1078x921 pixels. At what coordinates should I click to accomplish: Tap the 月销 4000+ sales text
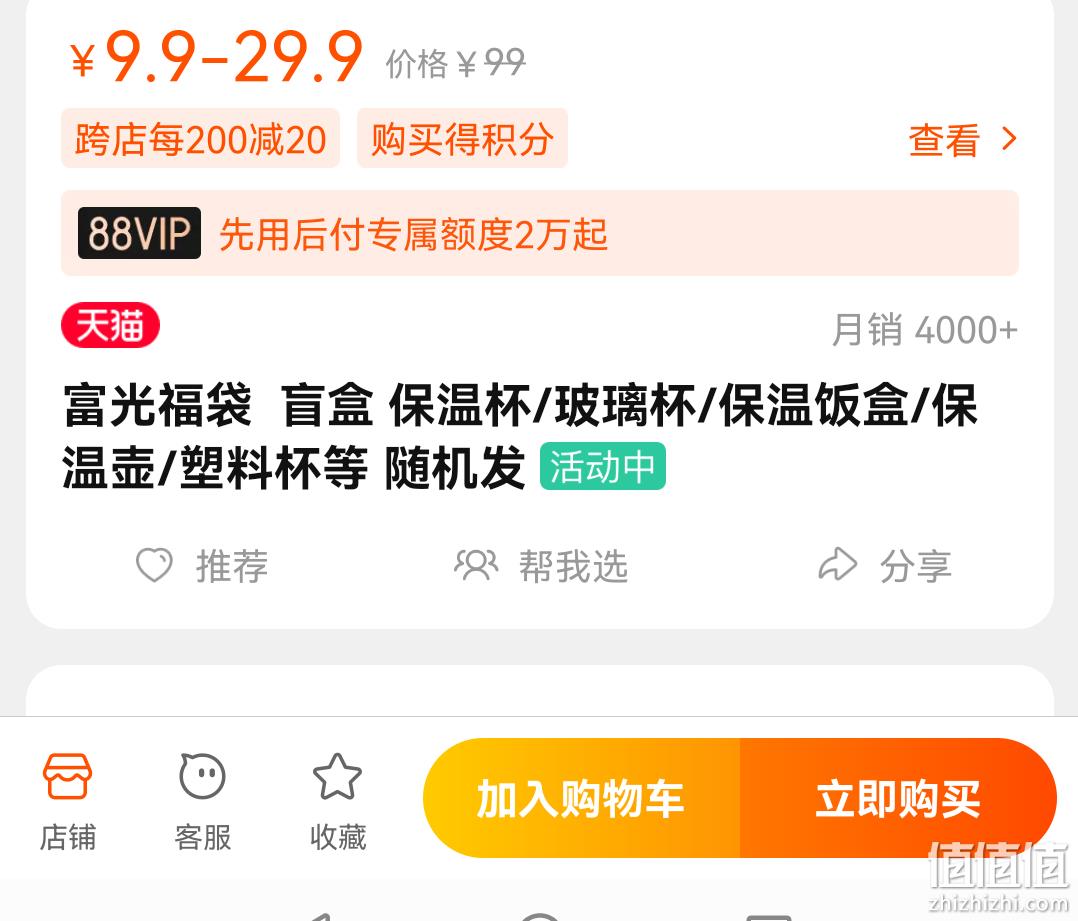pos(925,330)
